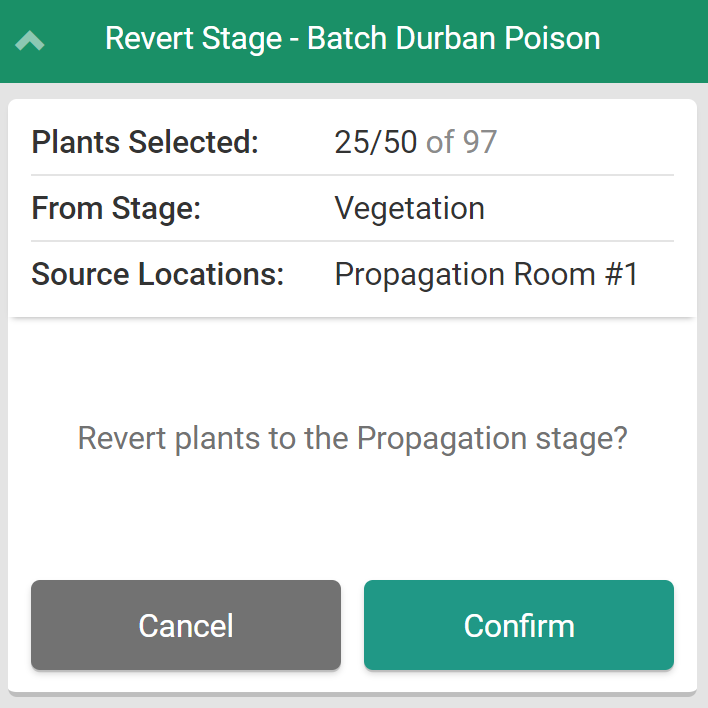Viewport: 708px width, 708px height.
Task: Click the green header bar's empty right side
Action: pyautogui.click(x=655, y=40)
